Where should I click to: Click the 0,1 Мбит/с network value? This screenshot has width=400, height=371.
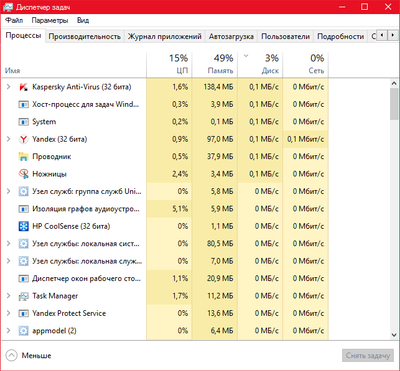point(306,139)
